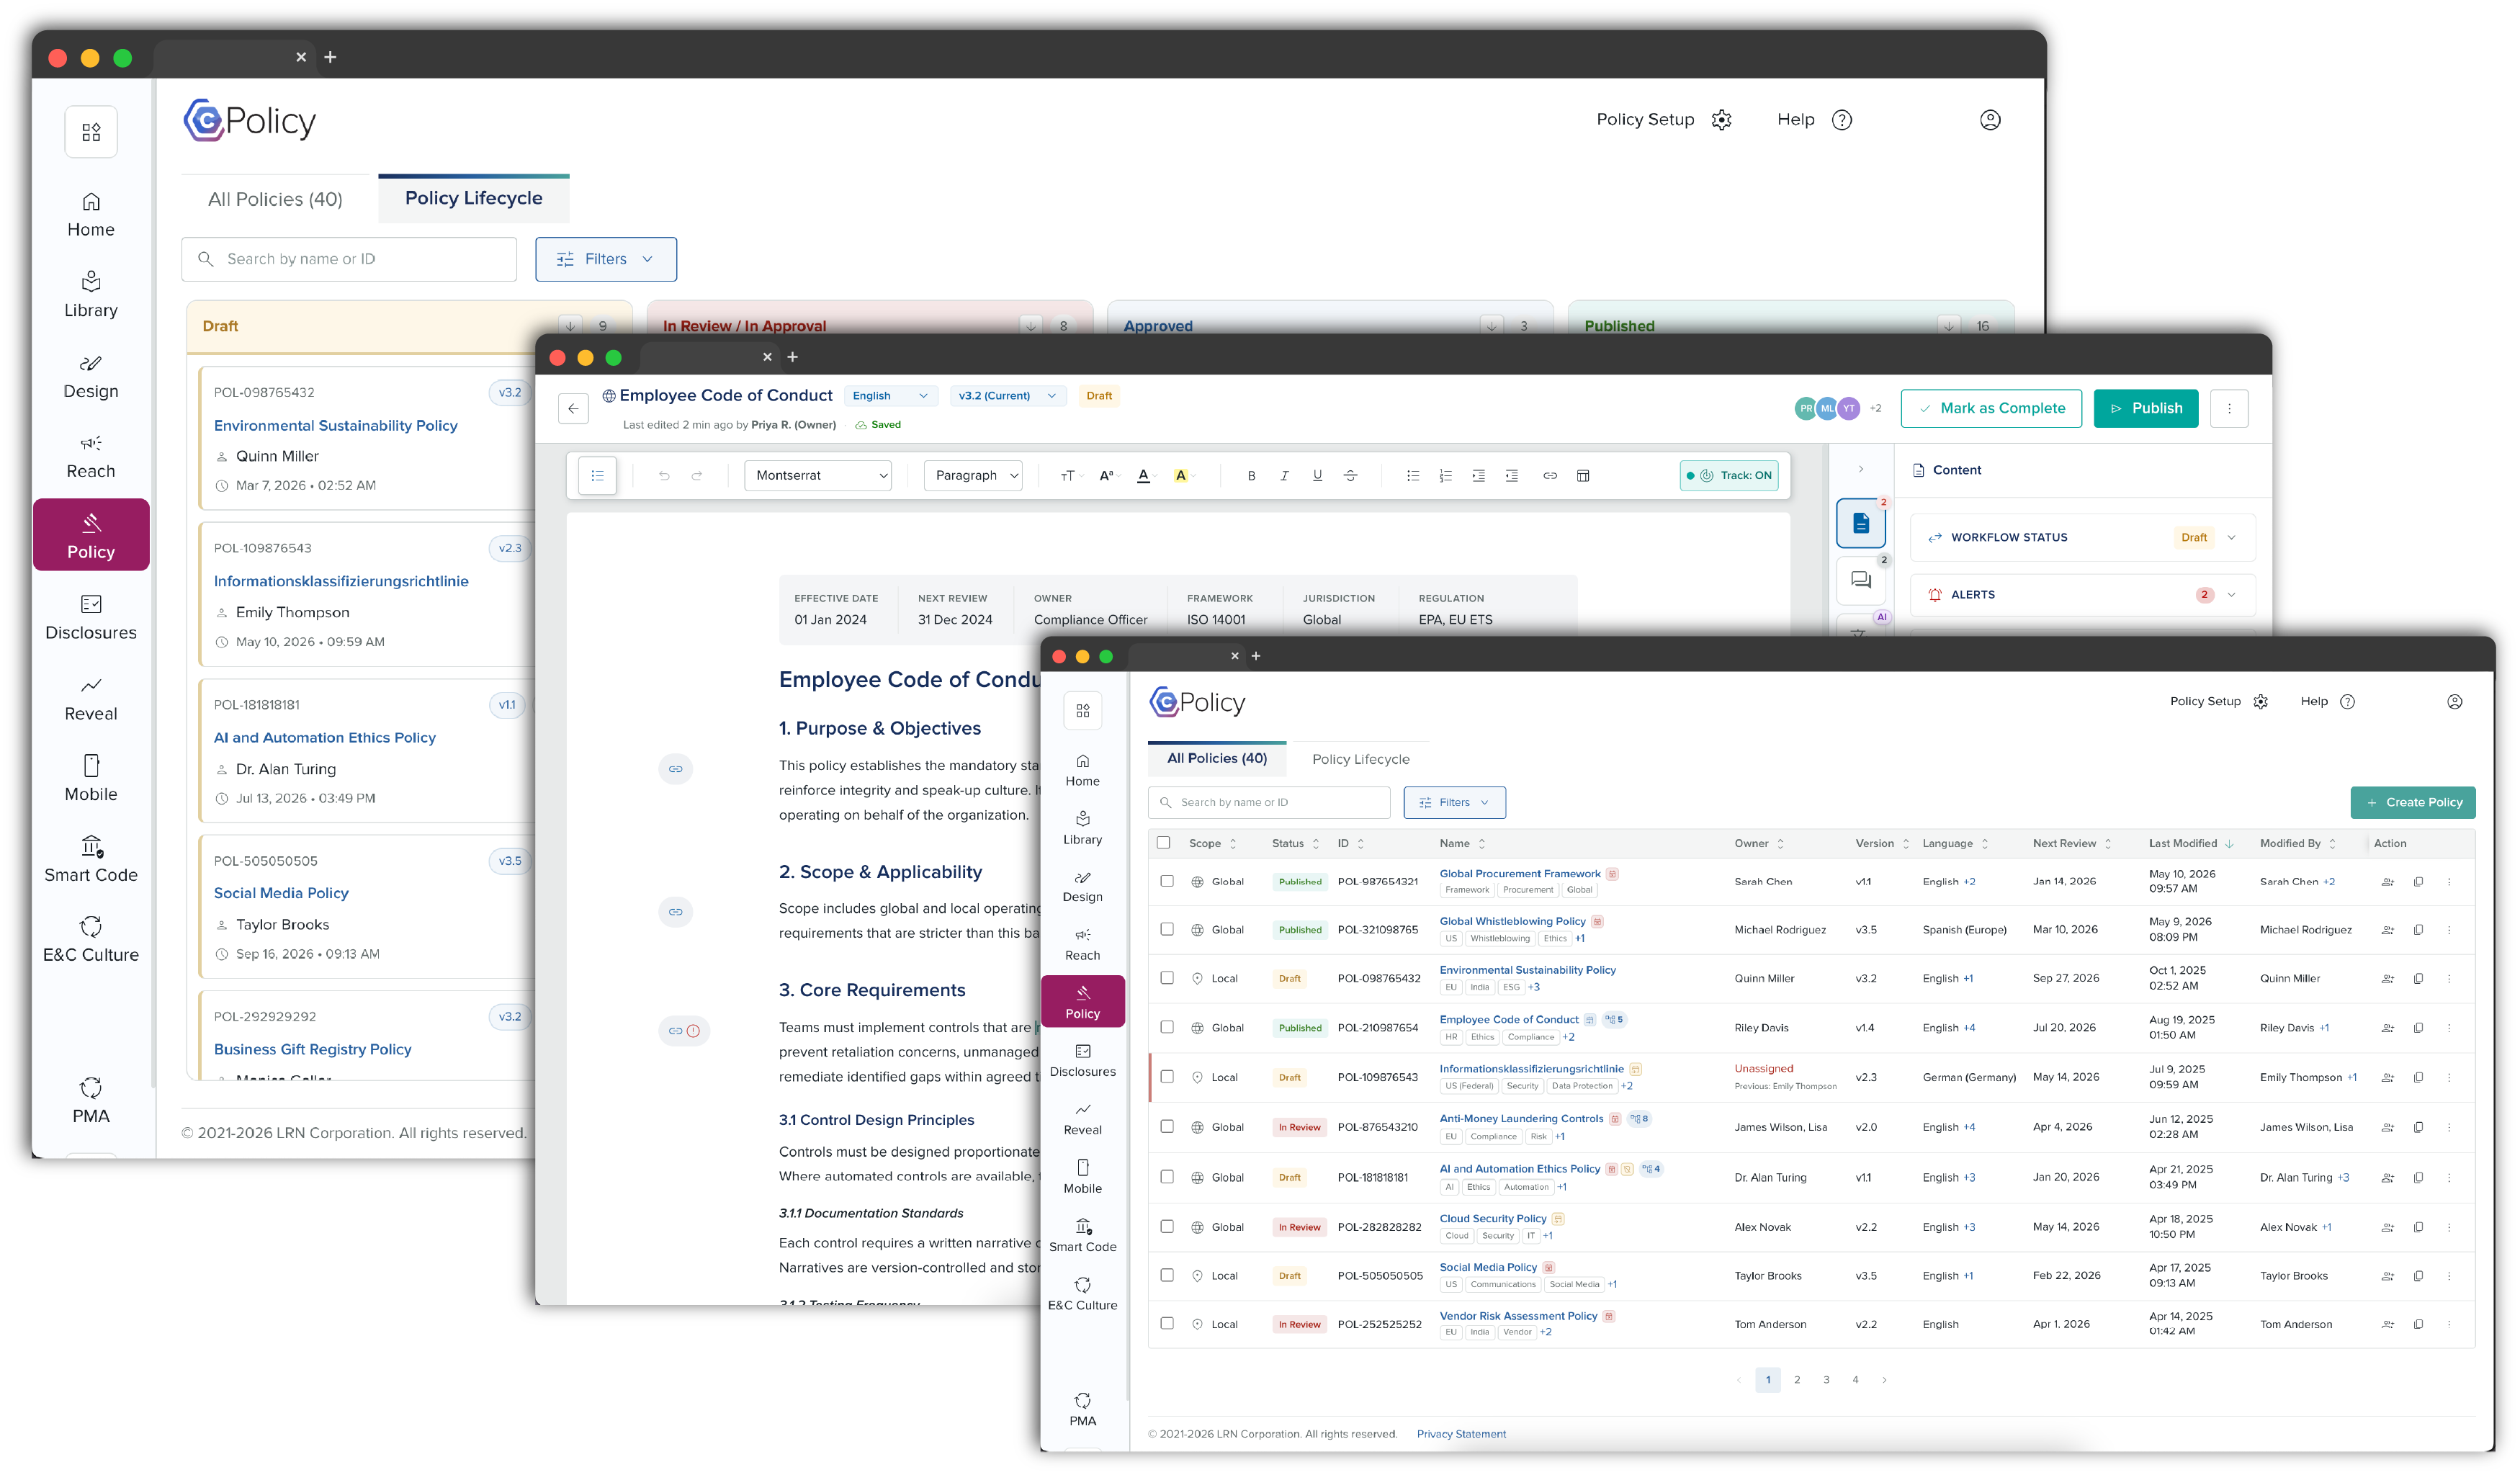This screenshot has width=2520, height=1475.
Task: Check the select-all checkbox in table header
Action: (x=1163, y=843)
